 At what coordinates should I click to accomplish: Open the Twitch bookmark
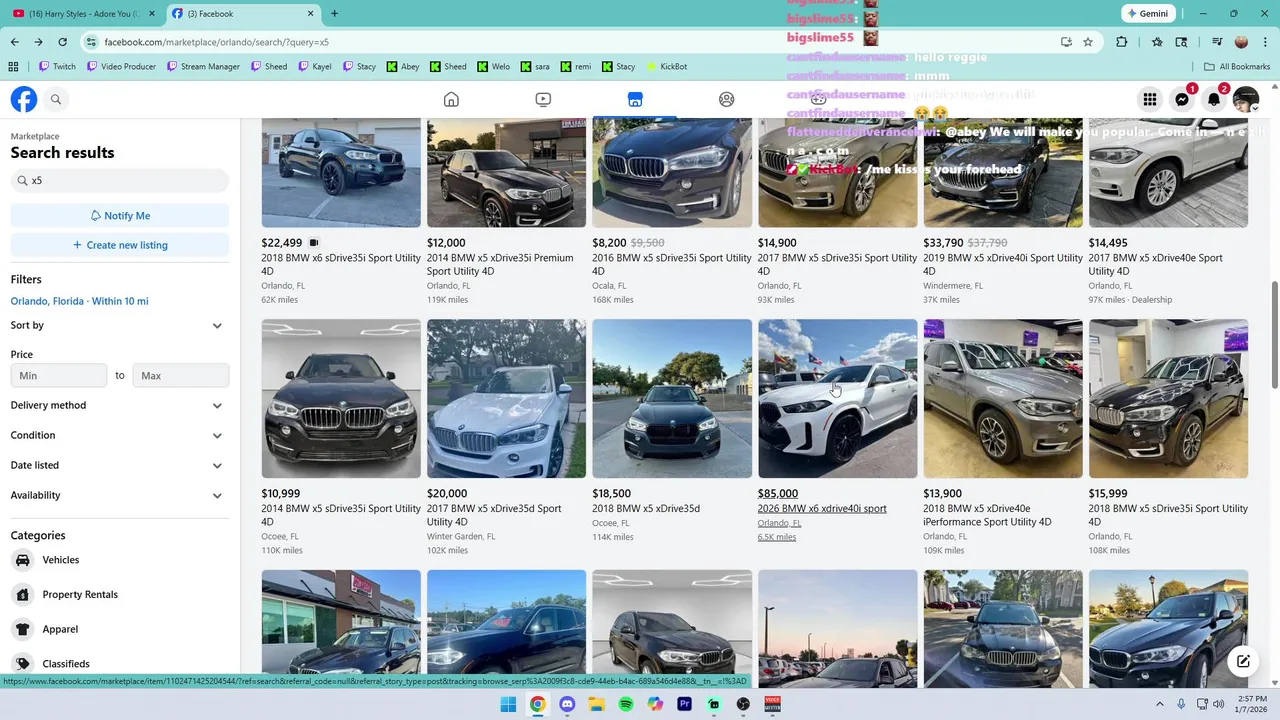coord(57,67)
